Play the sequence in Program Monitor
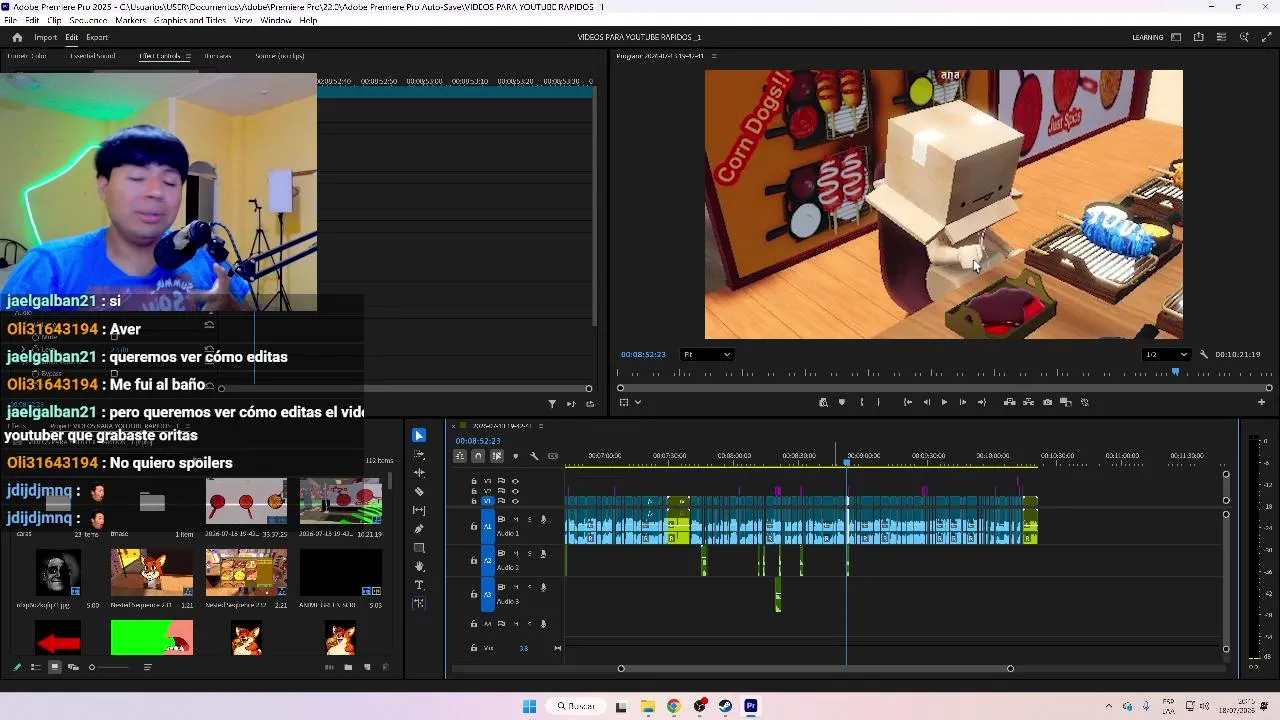 coord(944,402)
